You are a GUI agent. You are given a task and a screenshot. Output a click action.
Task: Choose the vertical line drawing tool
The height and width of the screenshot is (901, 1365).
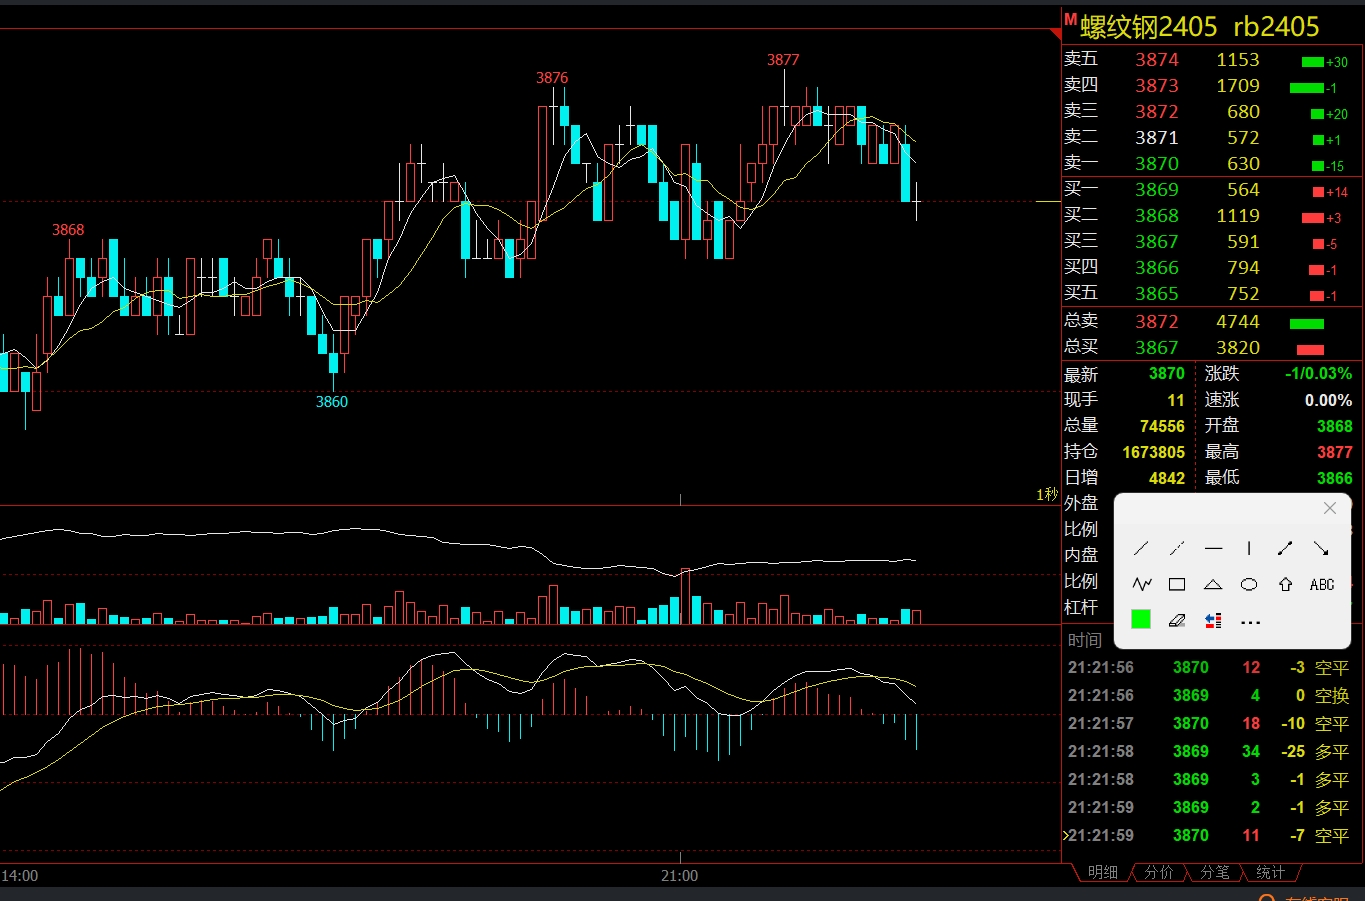pos(1249,548)
